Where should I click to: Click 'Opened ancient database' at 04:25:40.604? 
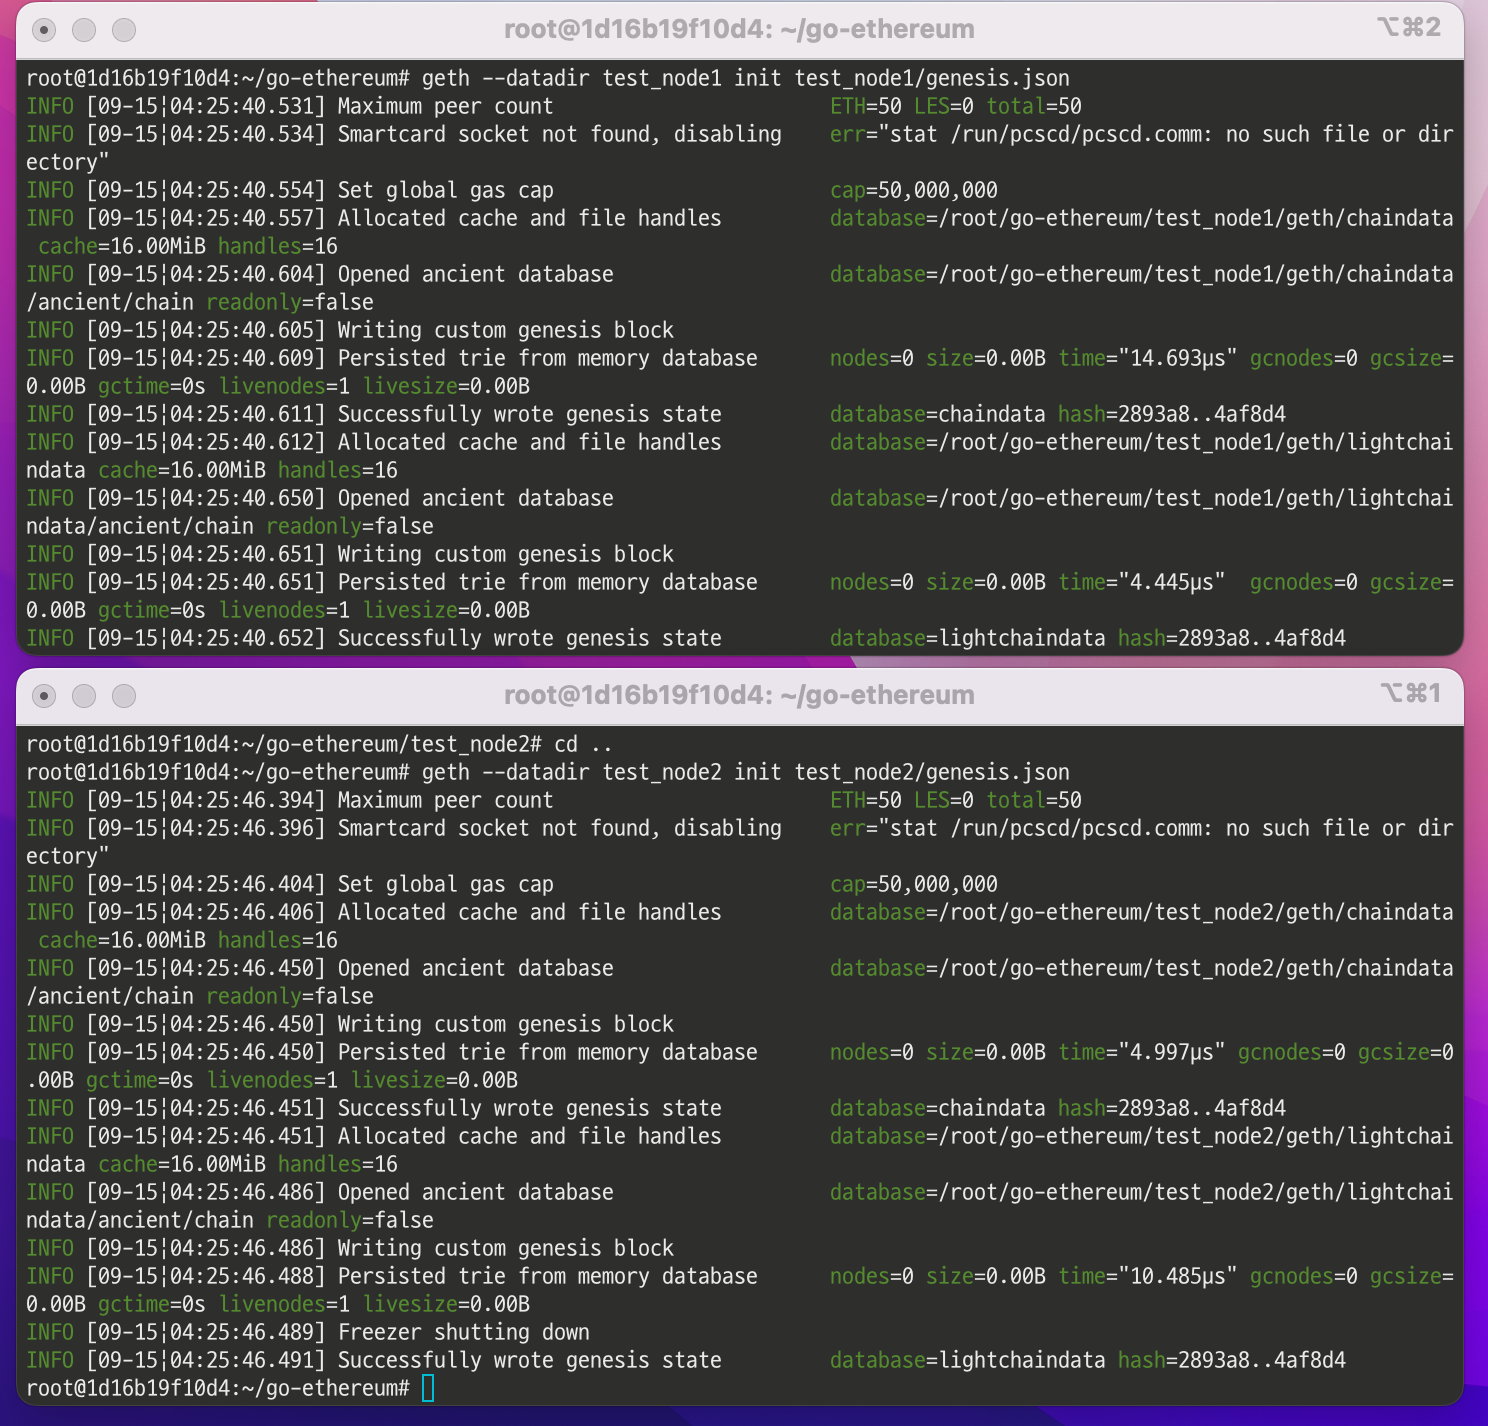(475, 274)
